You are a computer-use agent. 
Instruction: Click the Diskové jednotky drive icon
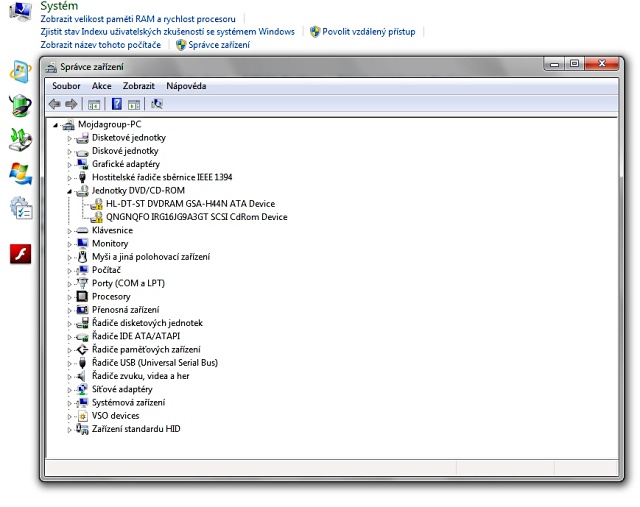82,151
